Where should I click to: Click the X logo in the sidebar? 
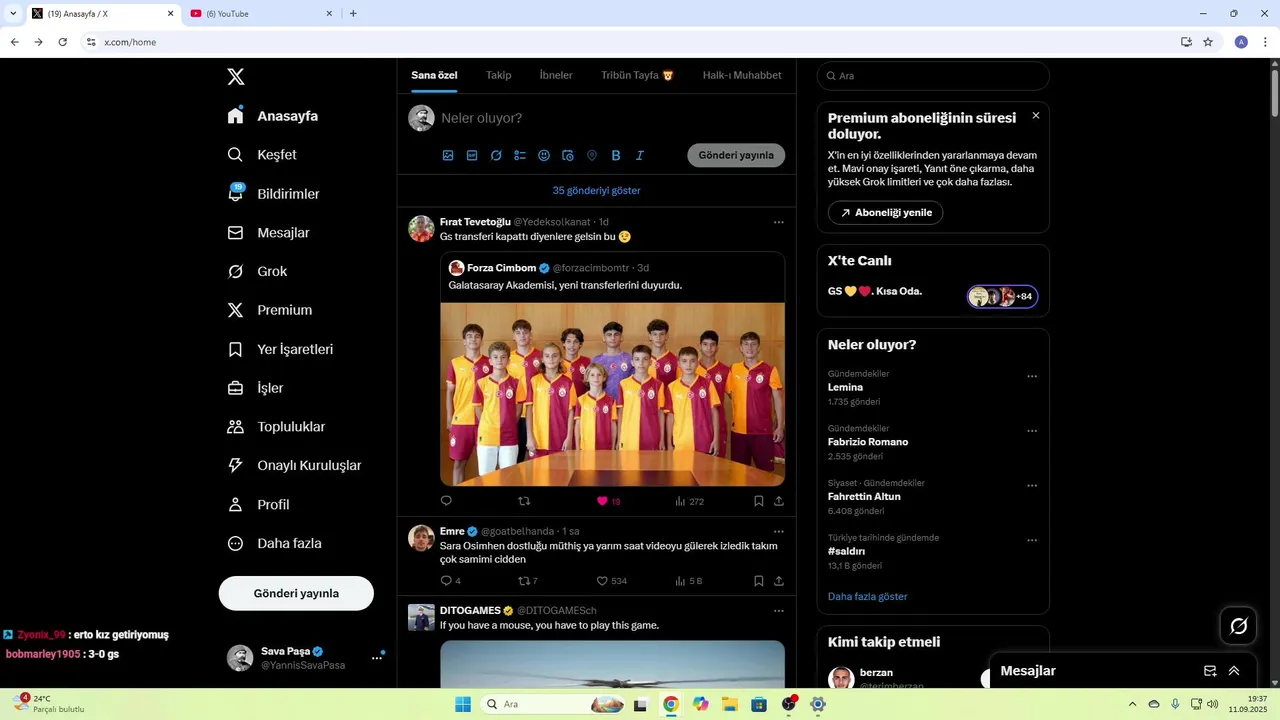pos(235,77)
